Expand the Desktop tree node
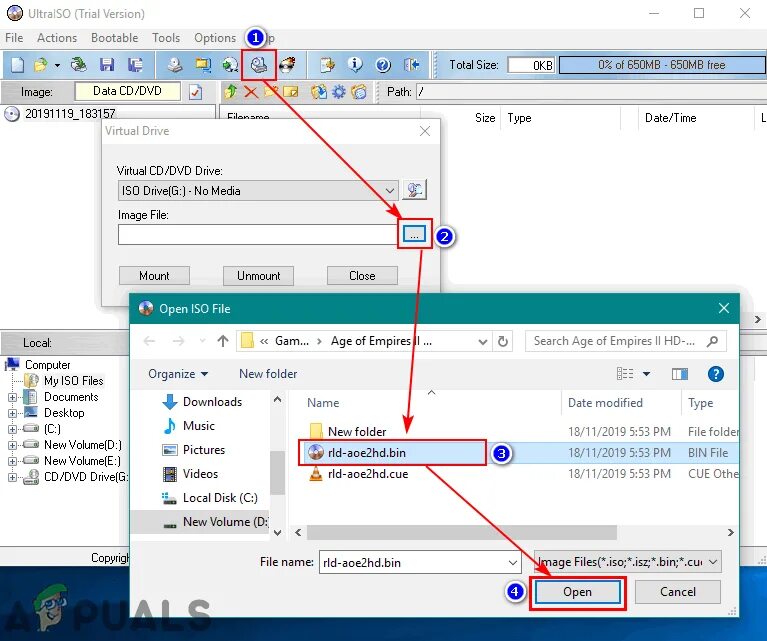Image resolution: width=767 pixels, height=641 pixels. tap(12, 413)
